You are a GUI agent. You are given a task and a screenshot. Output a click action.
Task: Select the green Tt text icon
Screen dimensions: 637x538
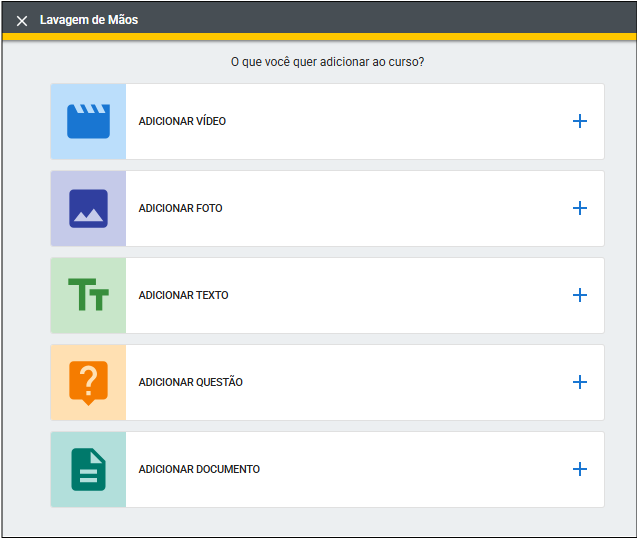click(x=88, y=295)
